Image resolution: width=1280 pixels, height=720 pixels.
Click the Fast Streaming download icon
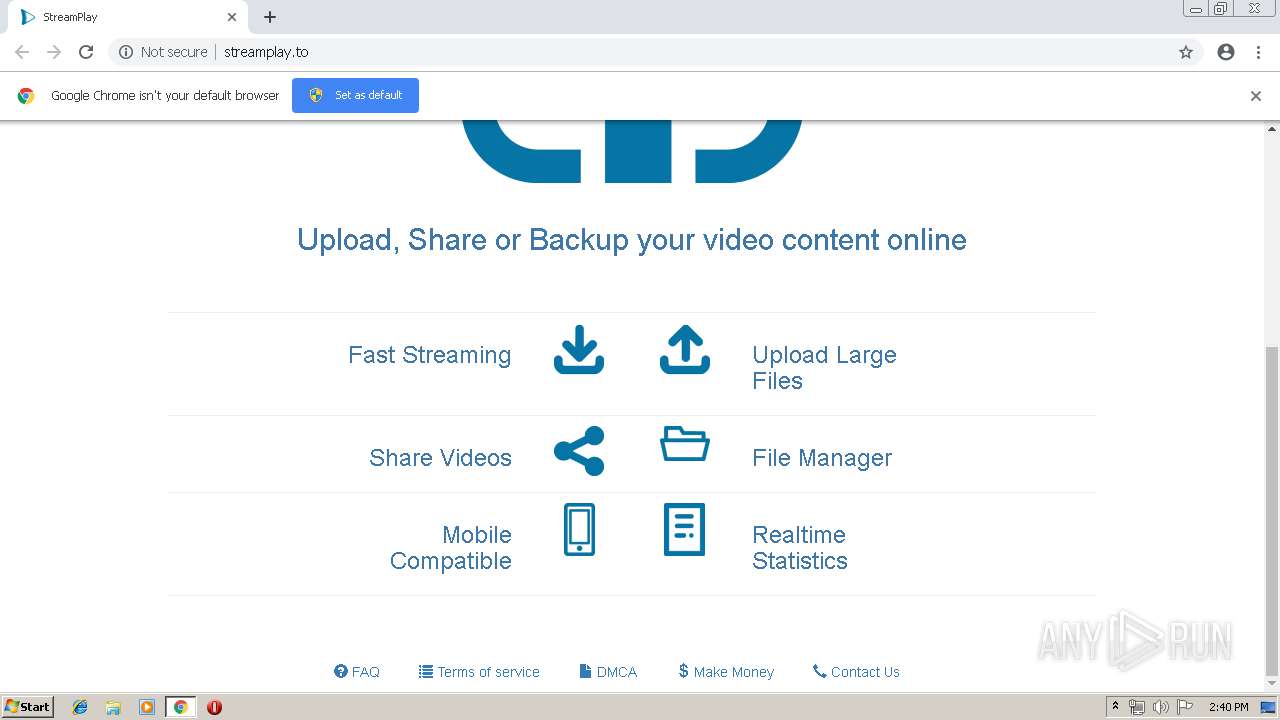579,349
